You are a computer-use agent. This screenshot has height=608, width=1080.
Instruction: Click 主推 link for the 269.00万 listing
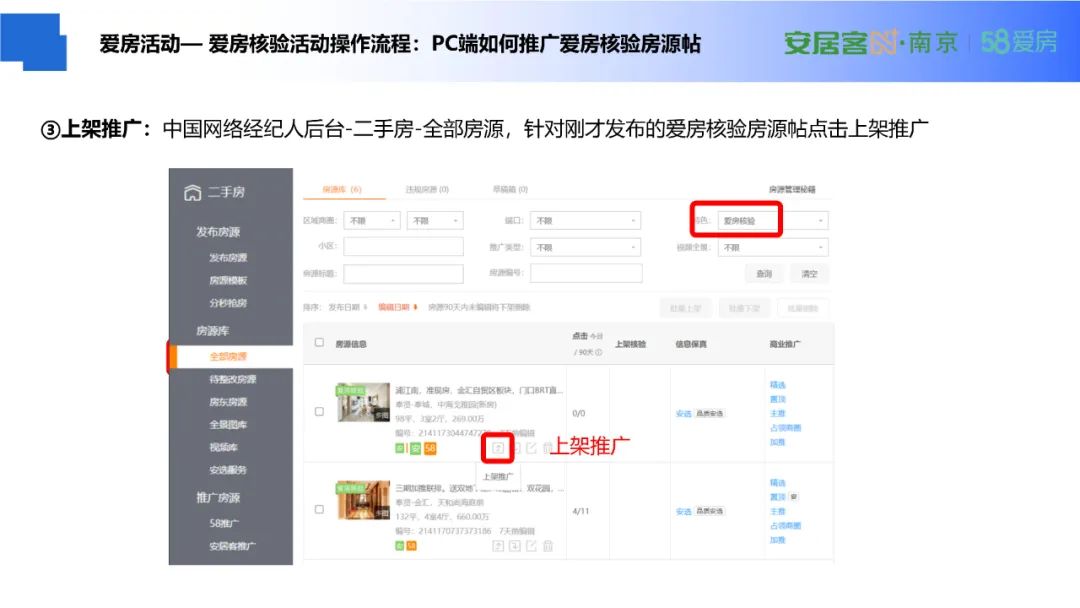coord(778,414)
